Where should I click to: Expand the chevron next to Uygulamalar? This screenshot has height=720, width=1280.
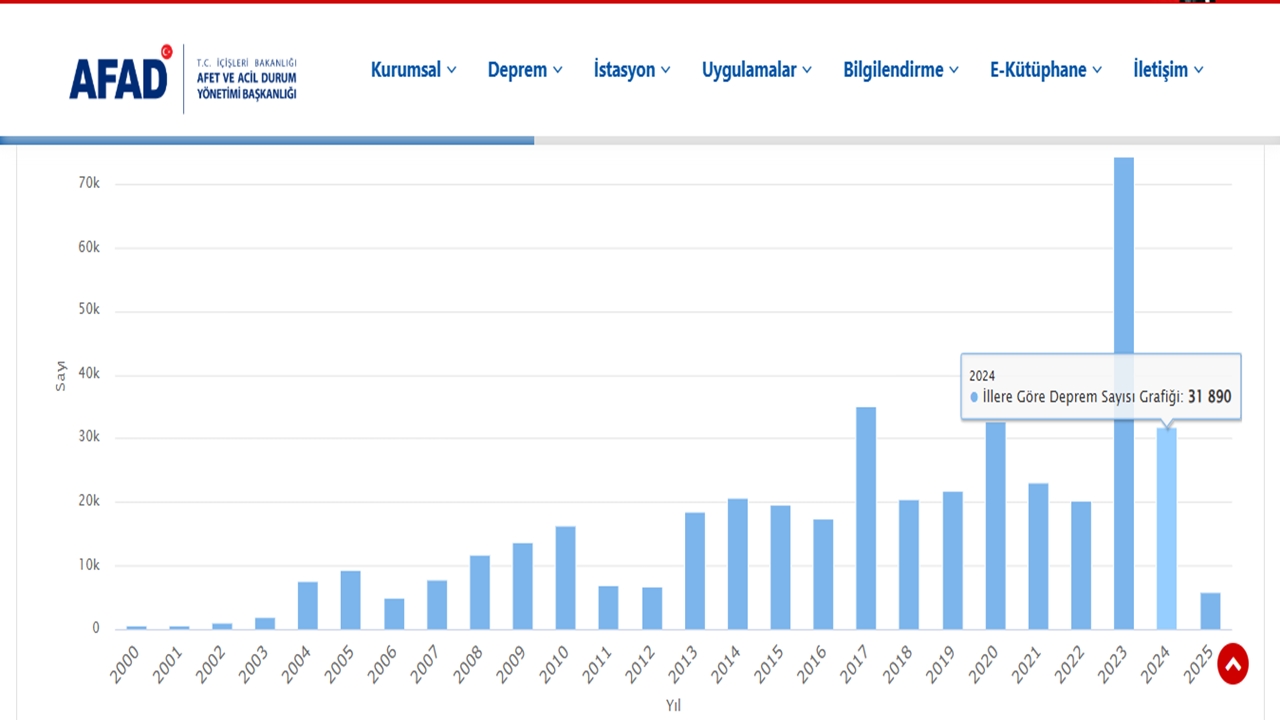[x=806, y=70]
